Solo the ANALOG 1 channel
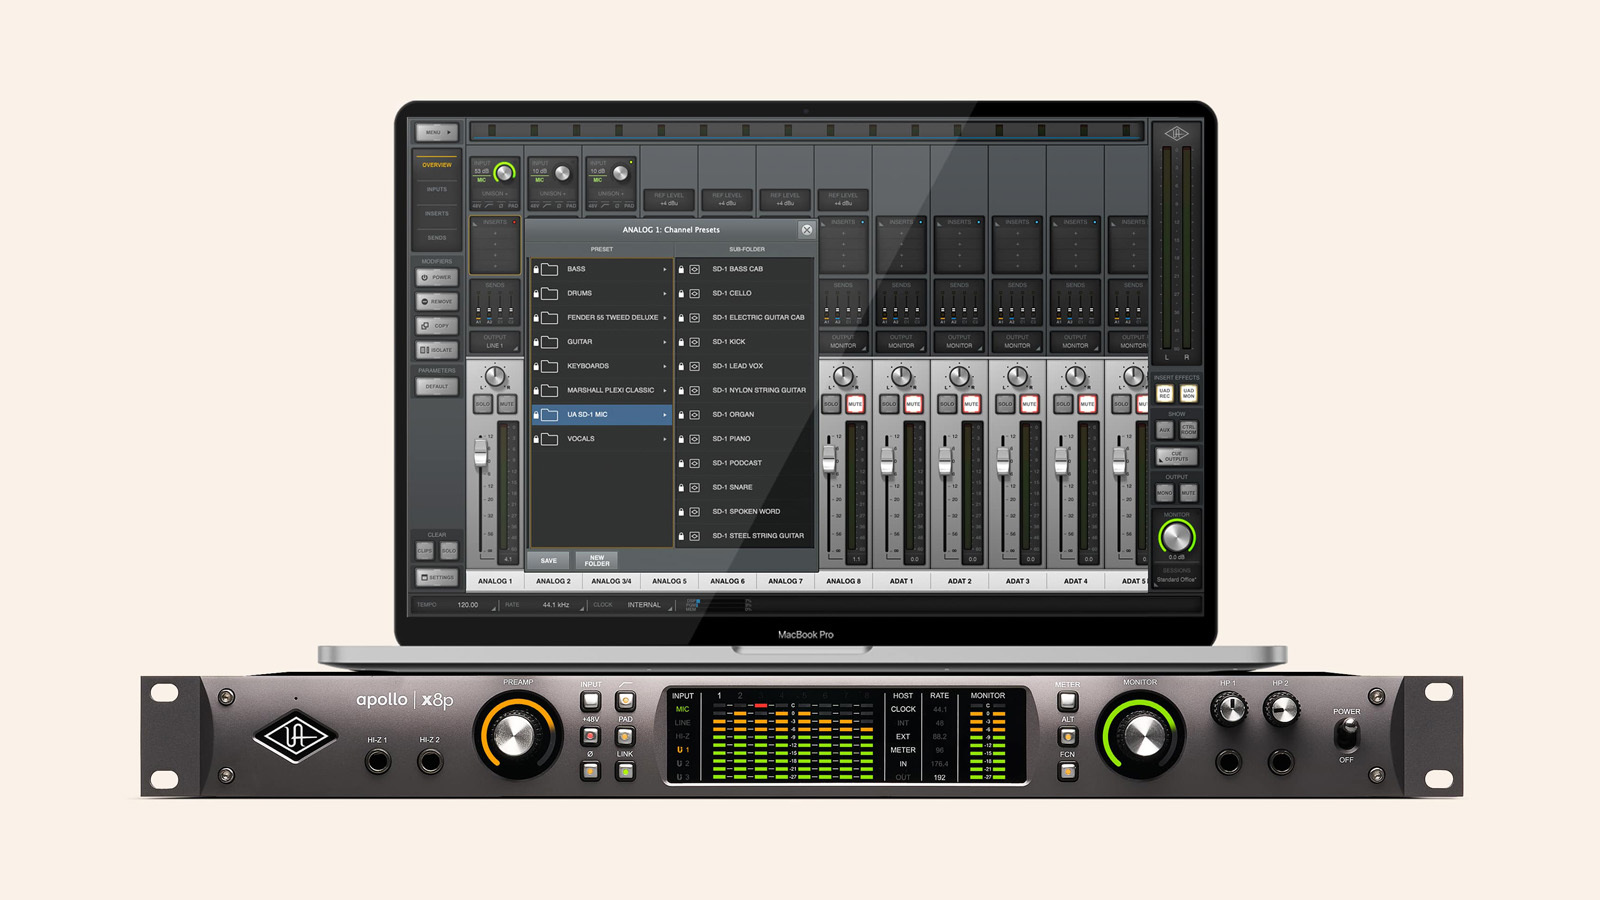The height and width of the screenshot is (900, 1600). (483, 404)
